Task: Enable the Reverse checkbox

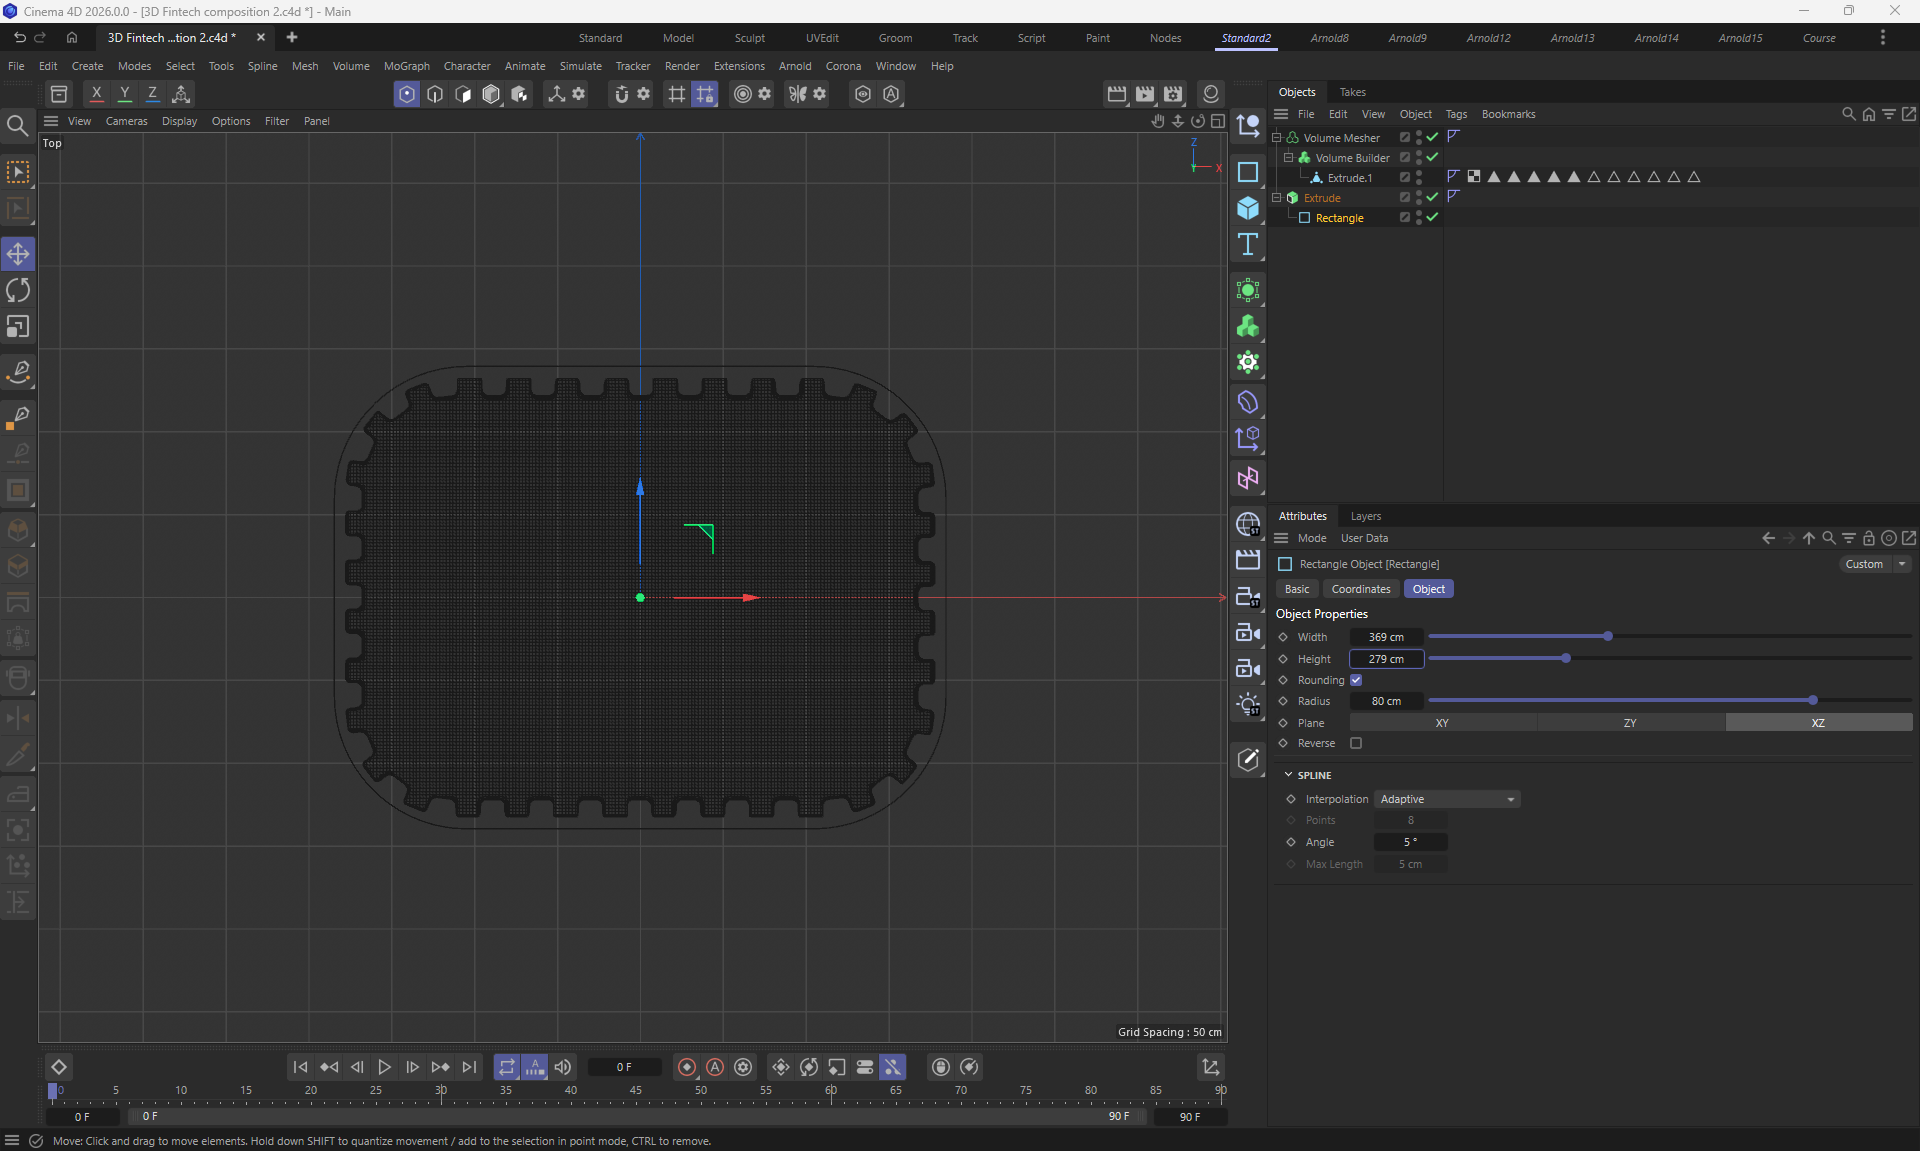Action: (1356, 743)
